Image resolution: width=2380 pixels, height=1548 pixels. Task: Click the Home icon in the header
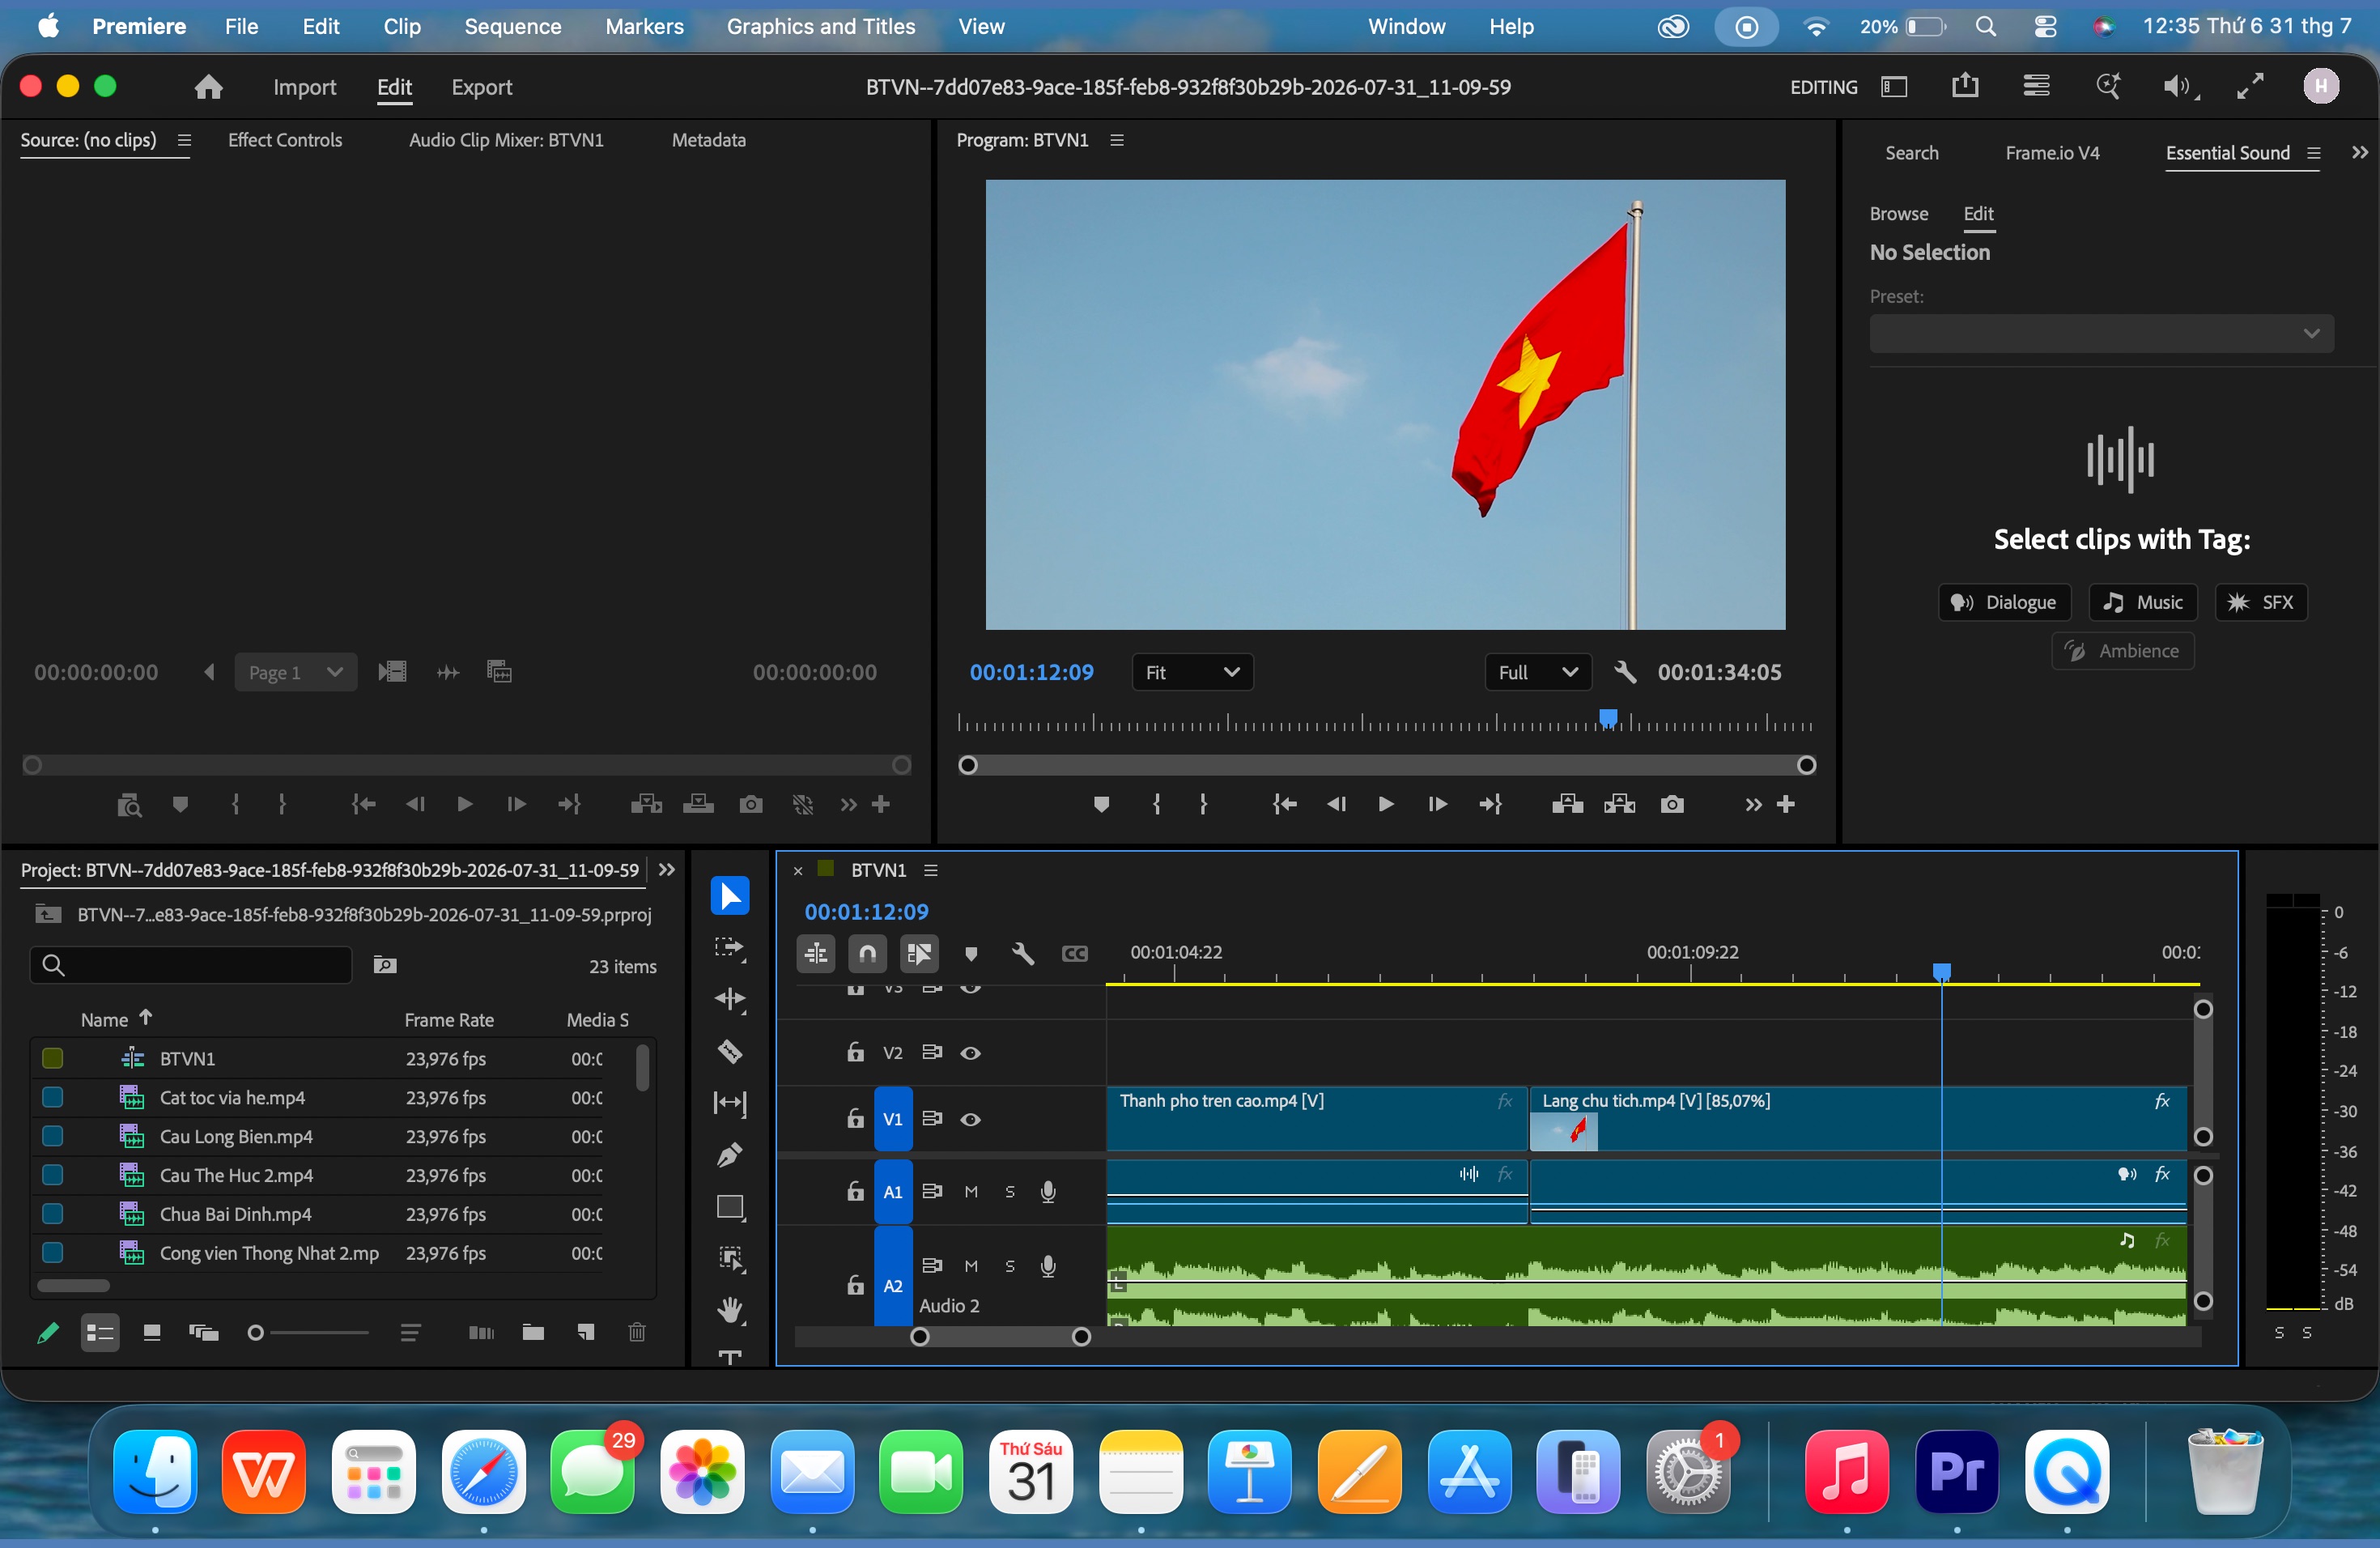pyautogui.click(x=208, y=87)
